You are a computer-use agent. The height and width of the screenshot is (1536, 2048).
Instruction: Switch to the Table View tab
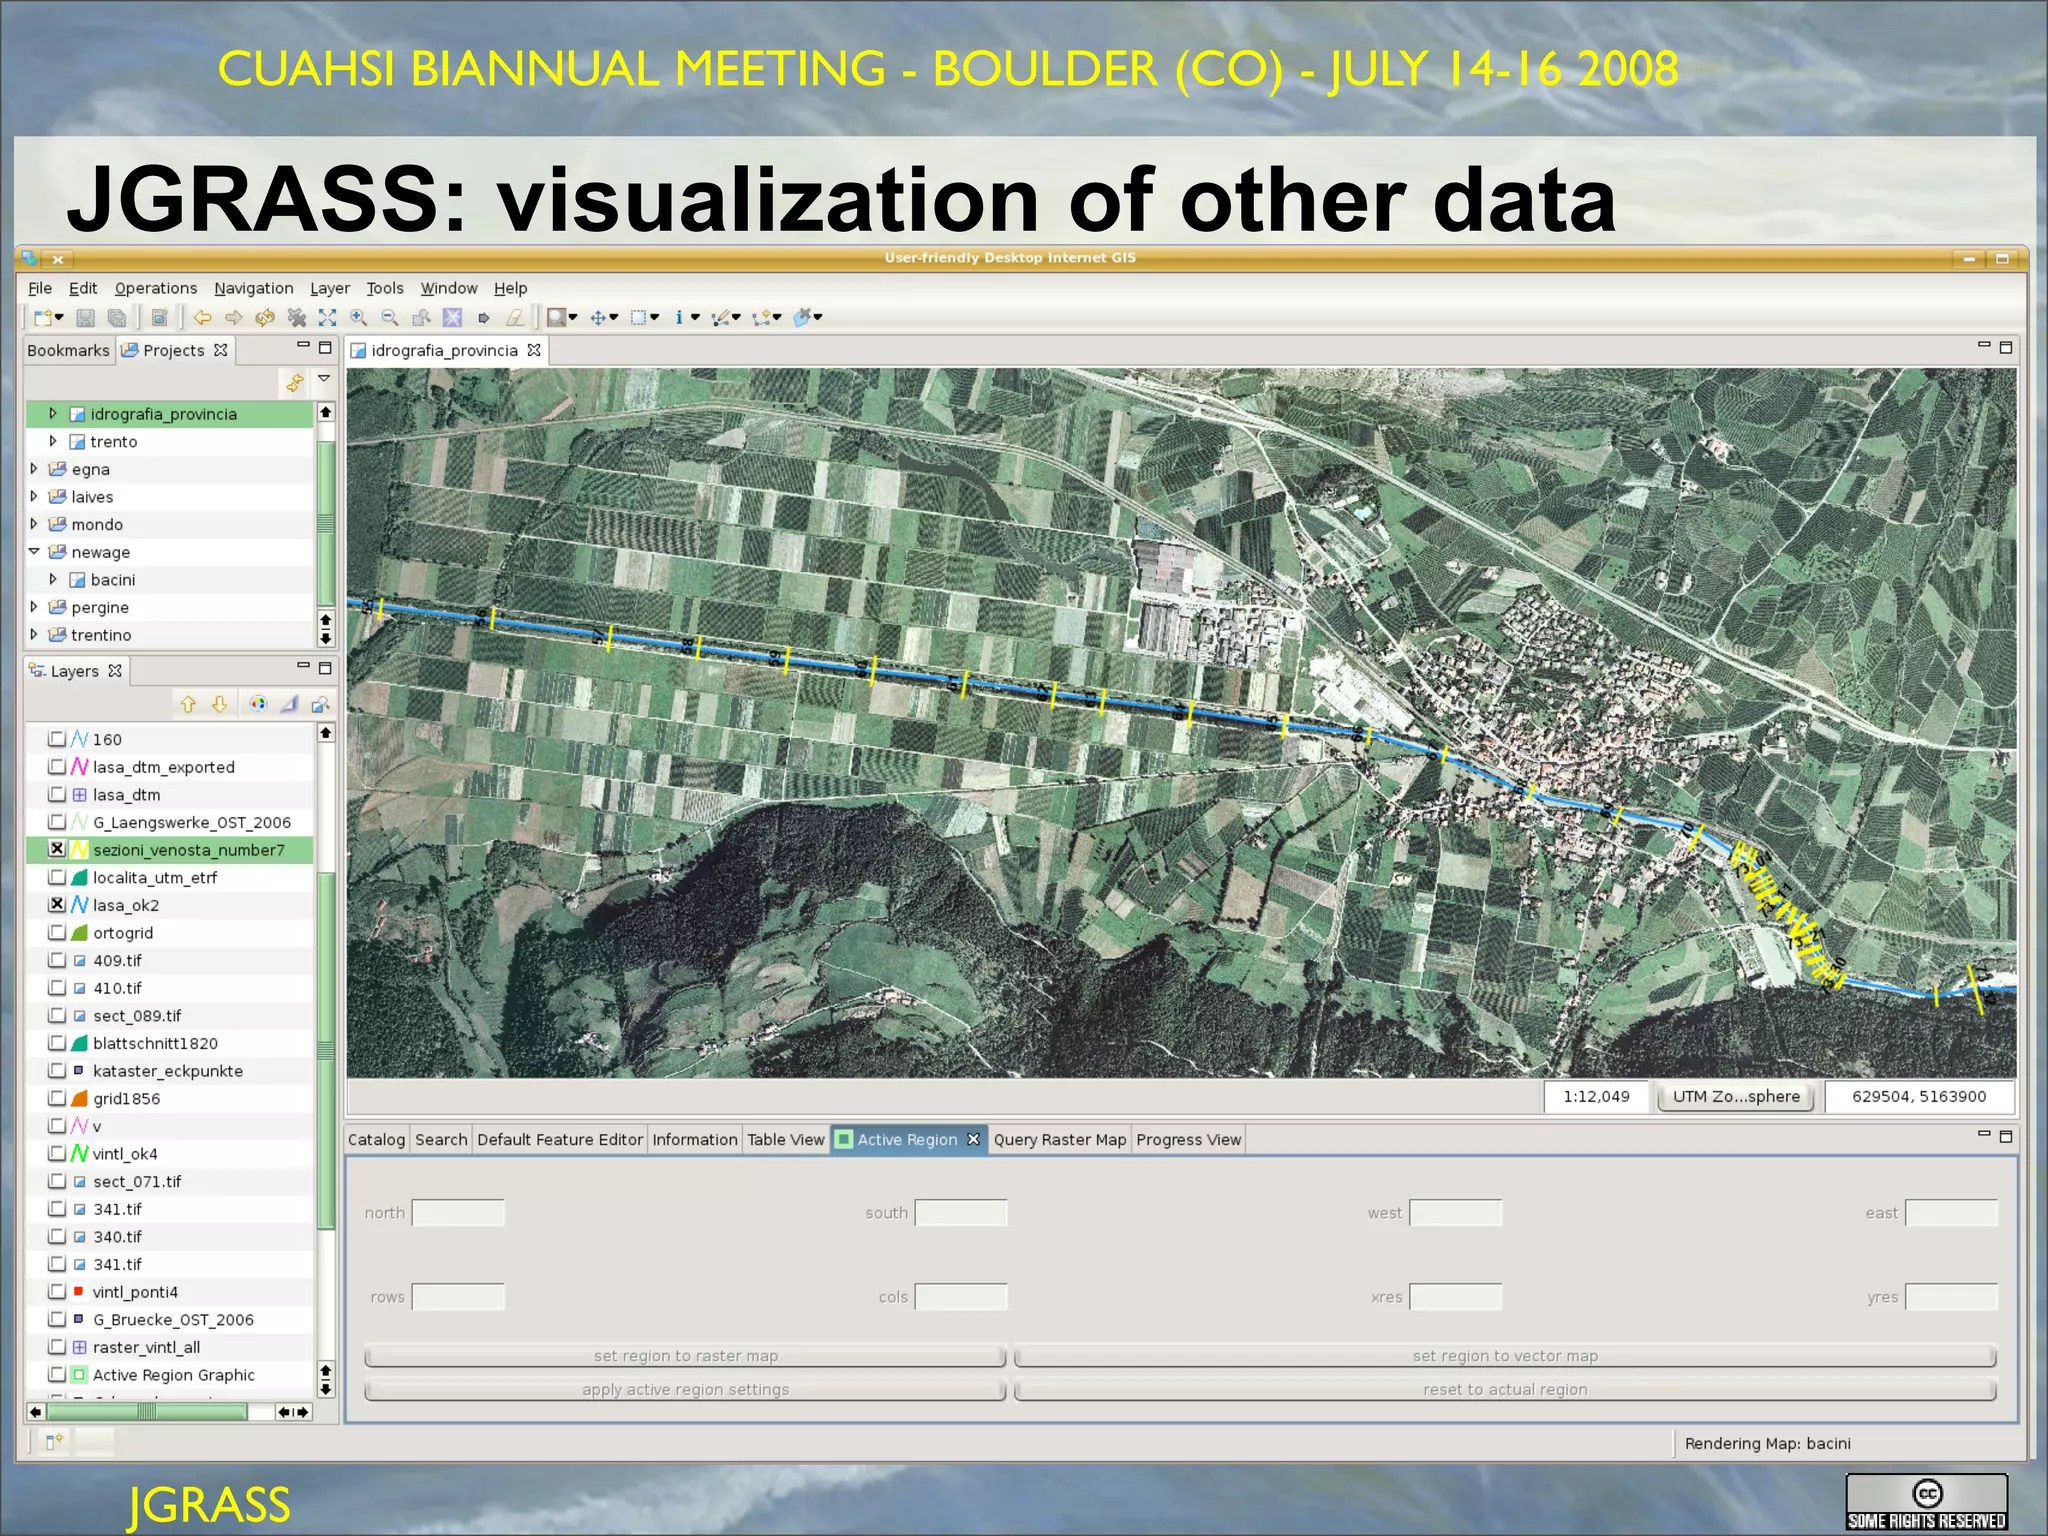(x=785, y=1139)
